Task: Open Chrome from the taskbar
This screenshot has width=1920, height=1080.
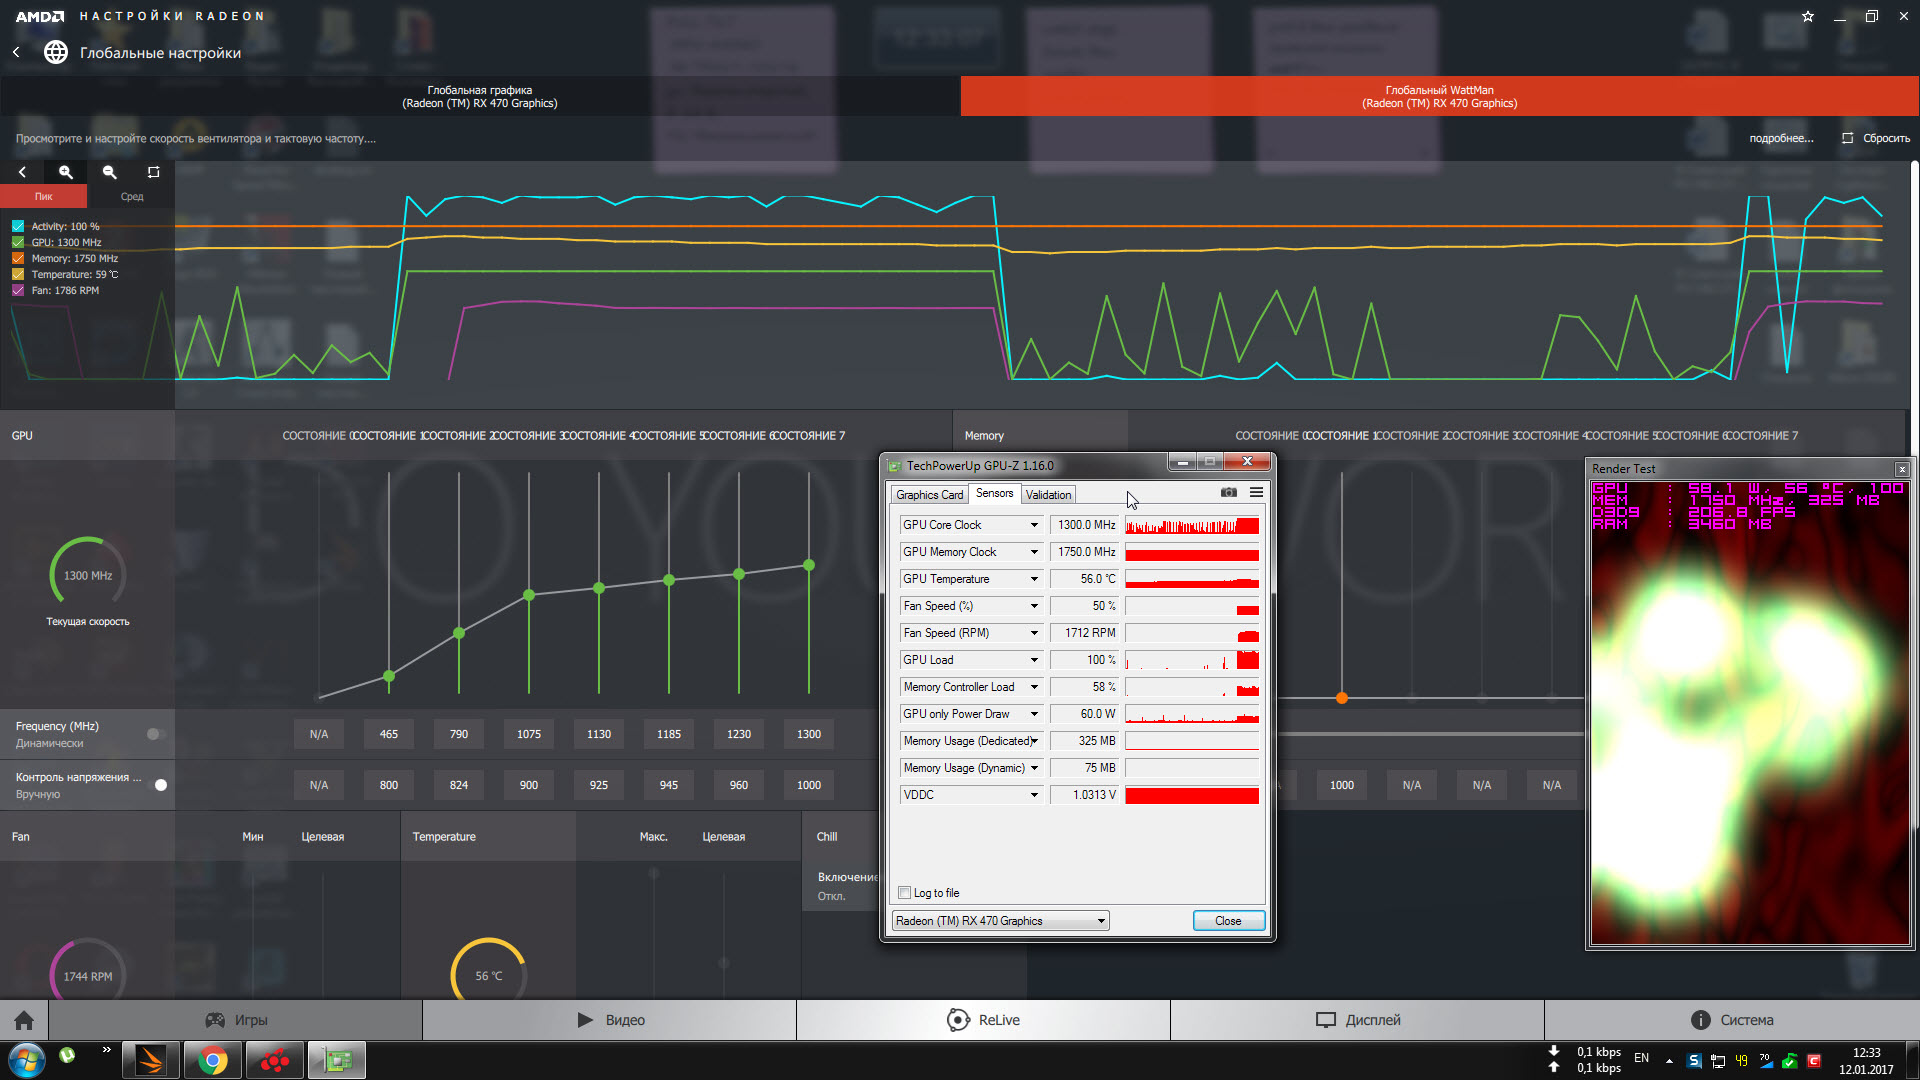Action: 212,1060
